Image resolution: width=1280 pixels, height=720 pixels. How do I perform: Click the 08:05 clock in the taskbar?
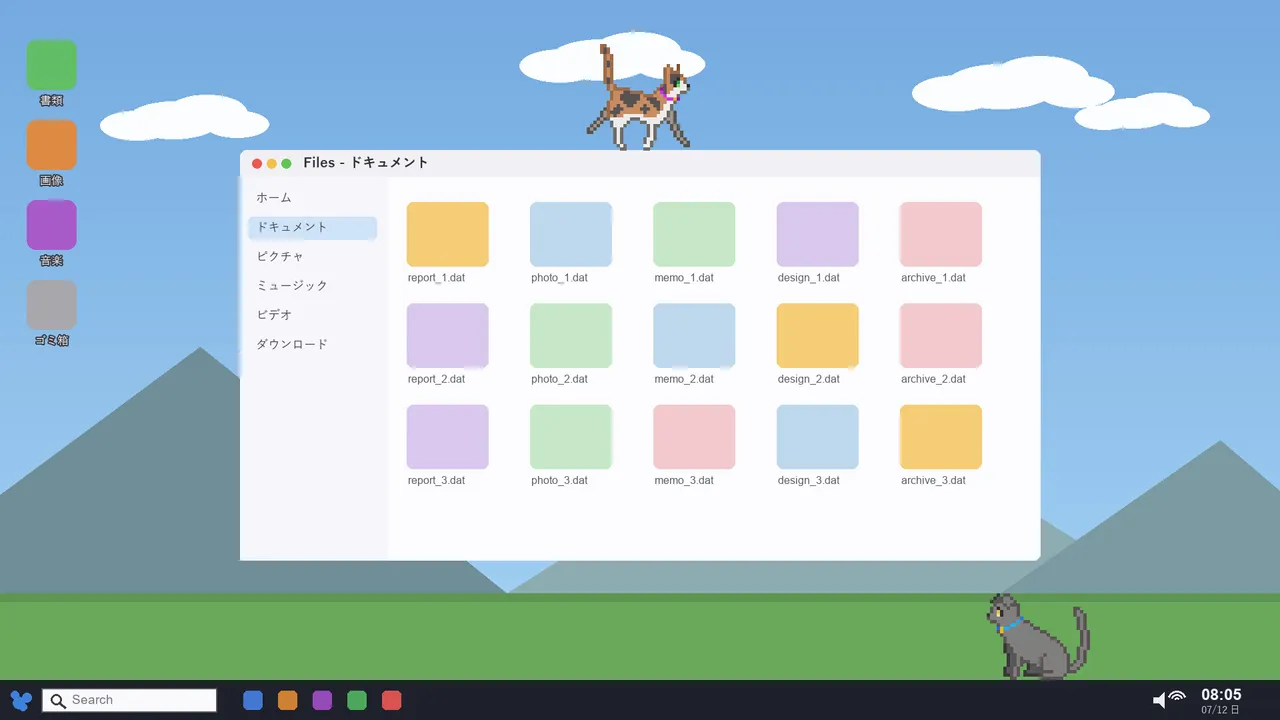click(x=1221, y=695)
